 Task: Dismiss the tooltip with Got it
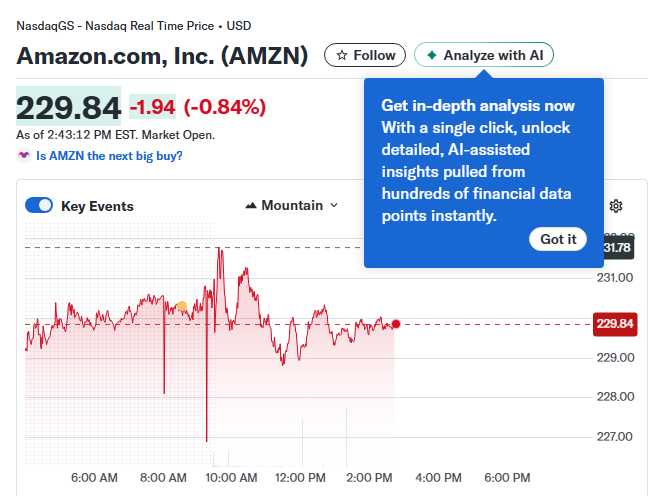point(558,239)
